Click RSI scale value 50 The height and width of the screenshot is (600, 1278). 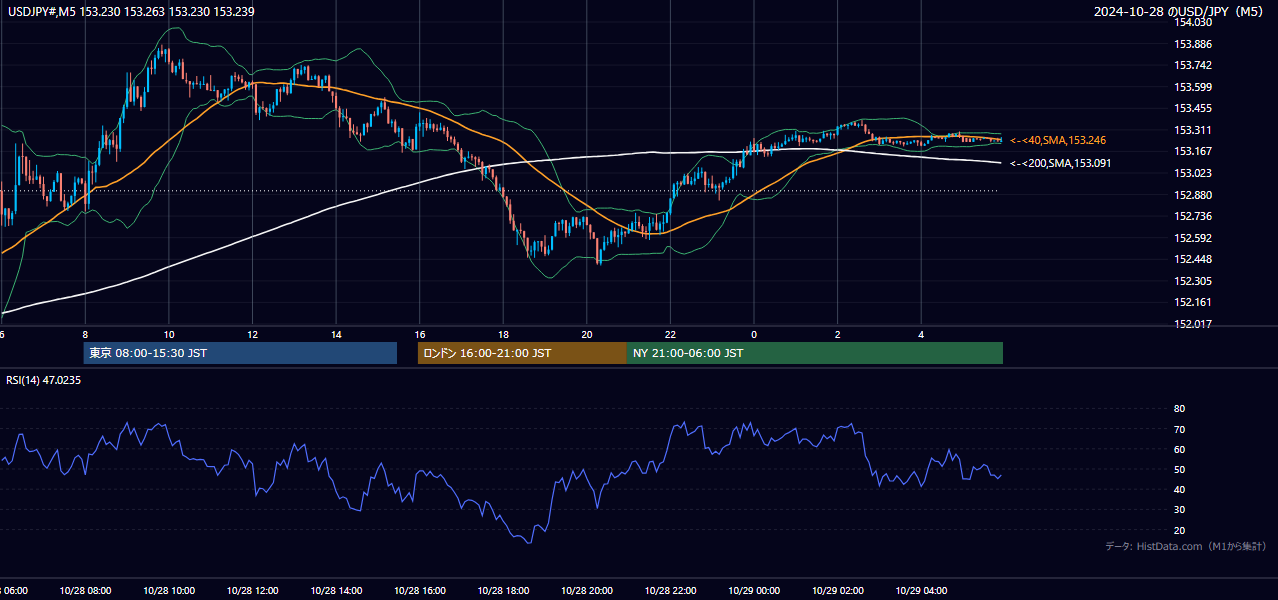point(1180,469)
